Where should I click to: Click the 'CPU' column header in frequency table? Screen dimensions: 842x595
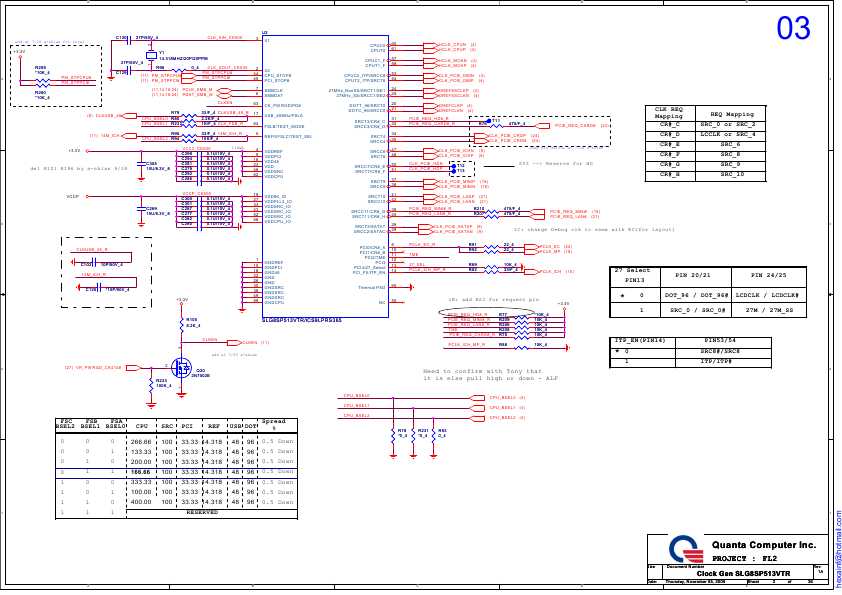coord(142,426)
